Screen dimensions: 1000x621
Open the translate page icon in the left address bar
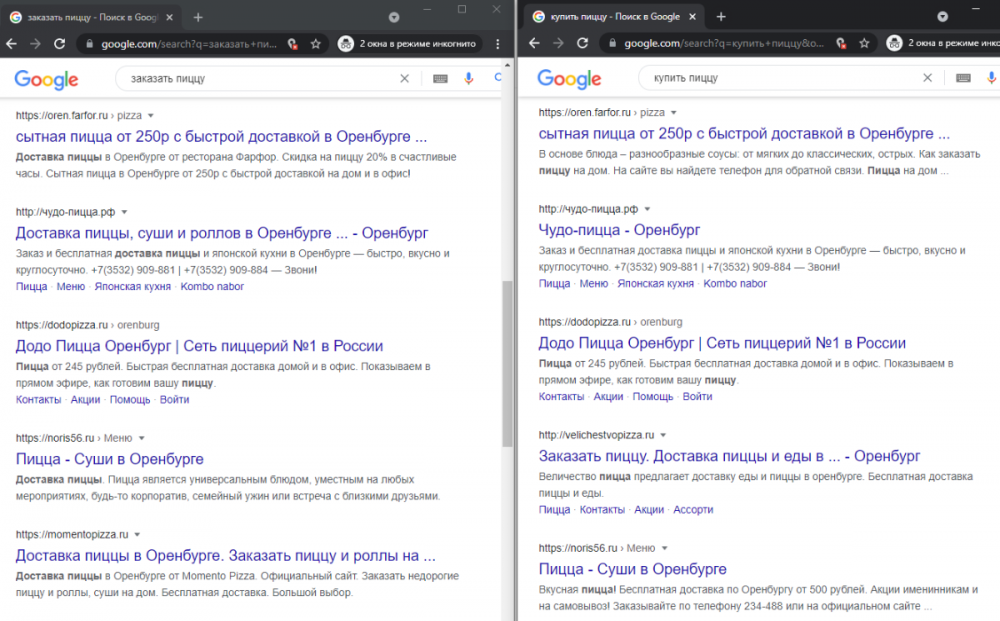pos(292,43)
